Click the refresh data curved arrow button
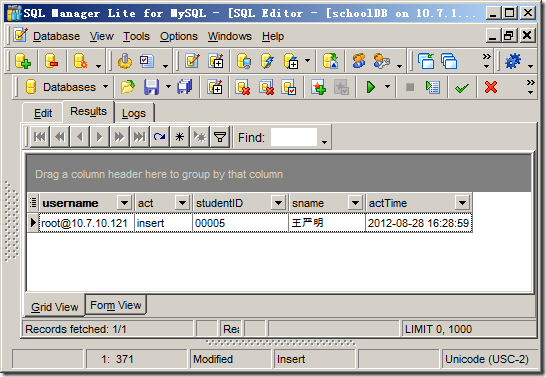The width and height of the screenshot is (546, 377). tap(159, 137)
